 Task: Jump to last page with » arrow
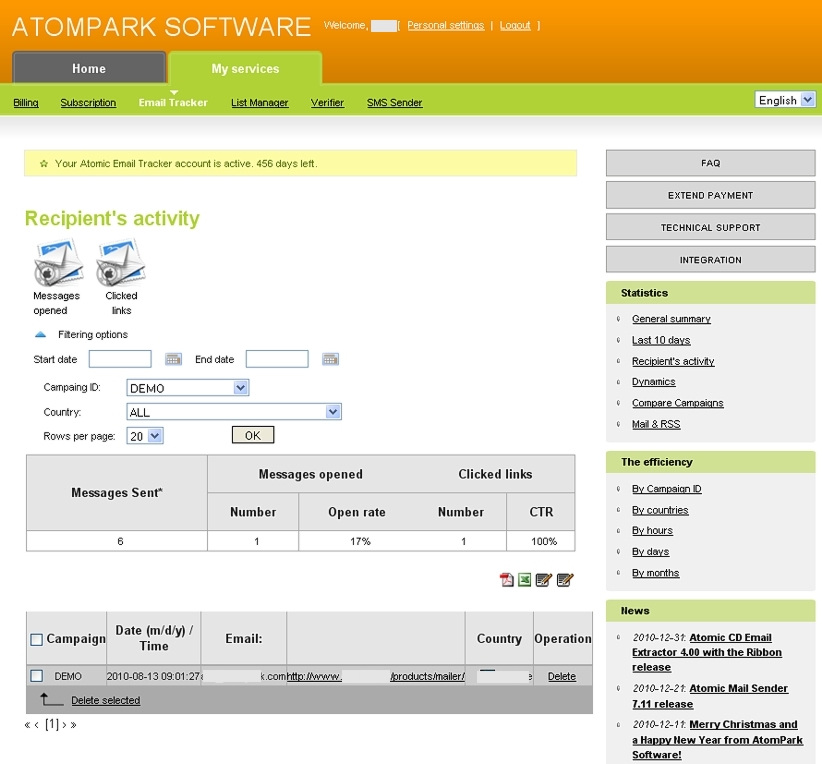click(73, 725)
